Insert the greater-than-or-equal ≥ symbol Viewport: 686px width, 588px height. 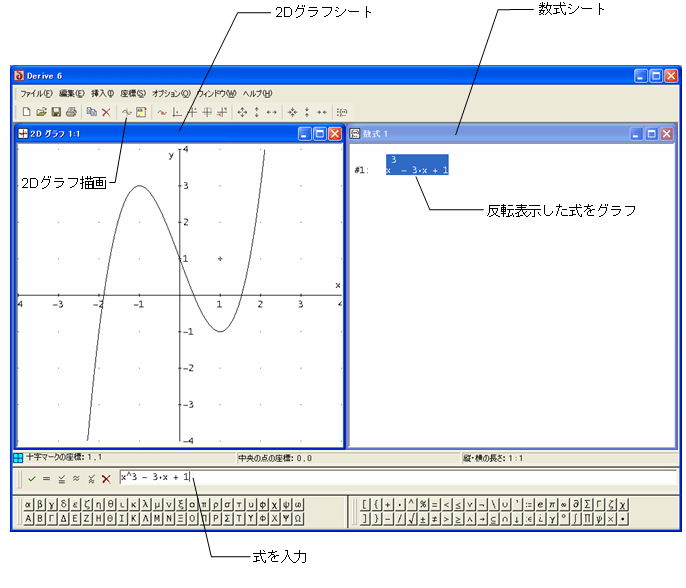point(460,519)
